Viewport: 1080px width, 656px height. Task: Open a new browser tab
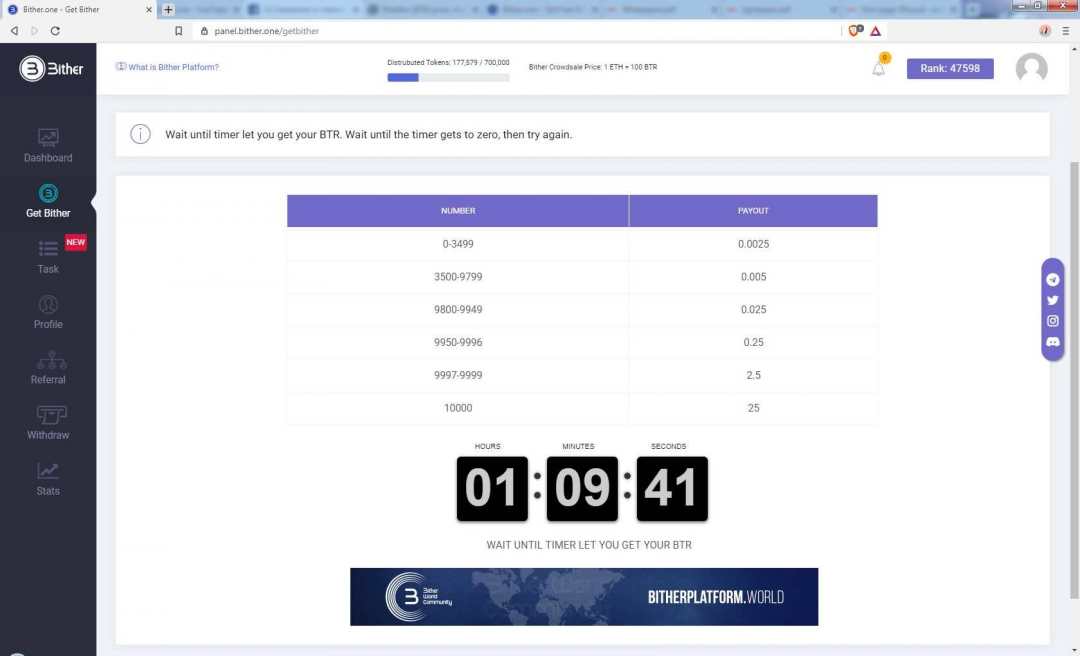point(168,9)
